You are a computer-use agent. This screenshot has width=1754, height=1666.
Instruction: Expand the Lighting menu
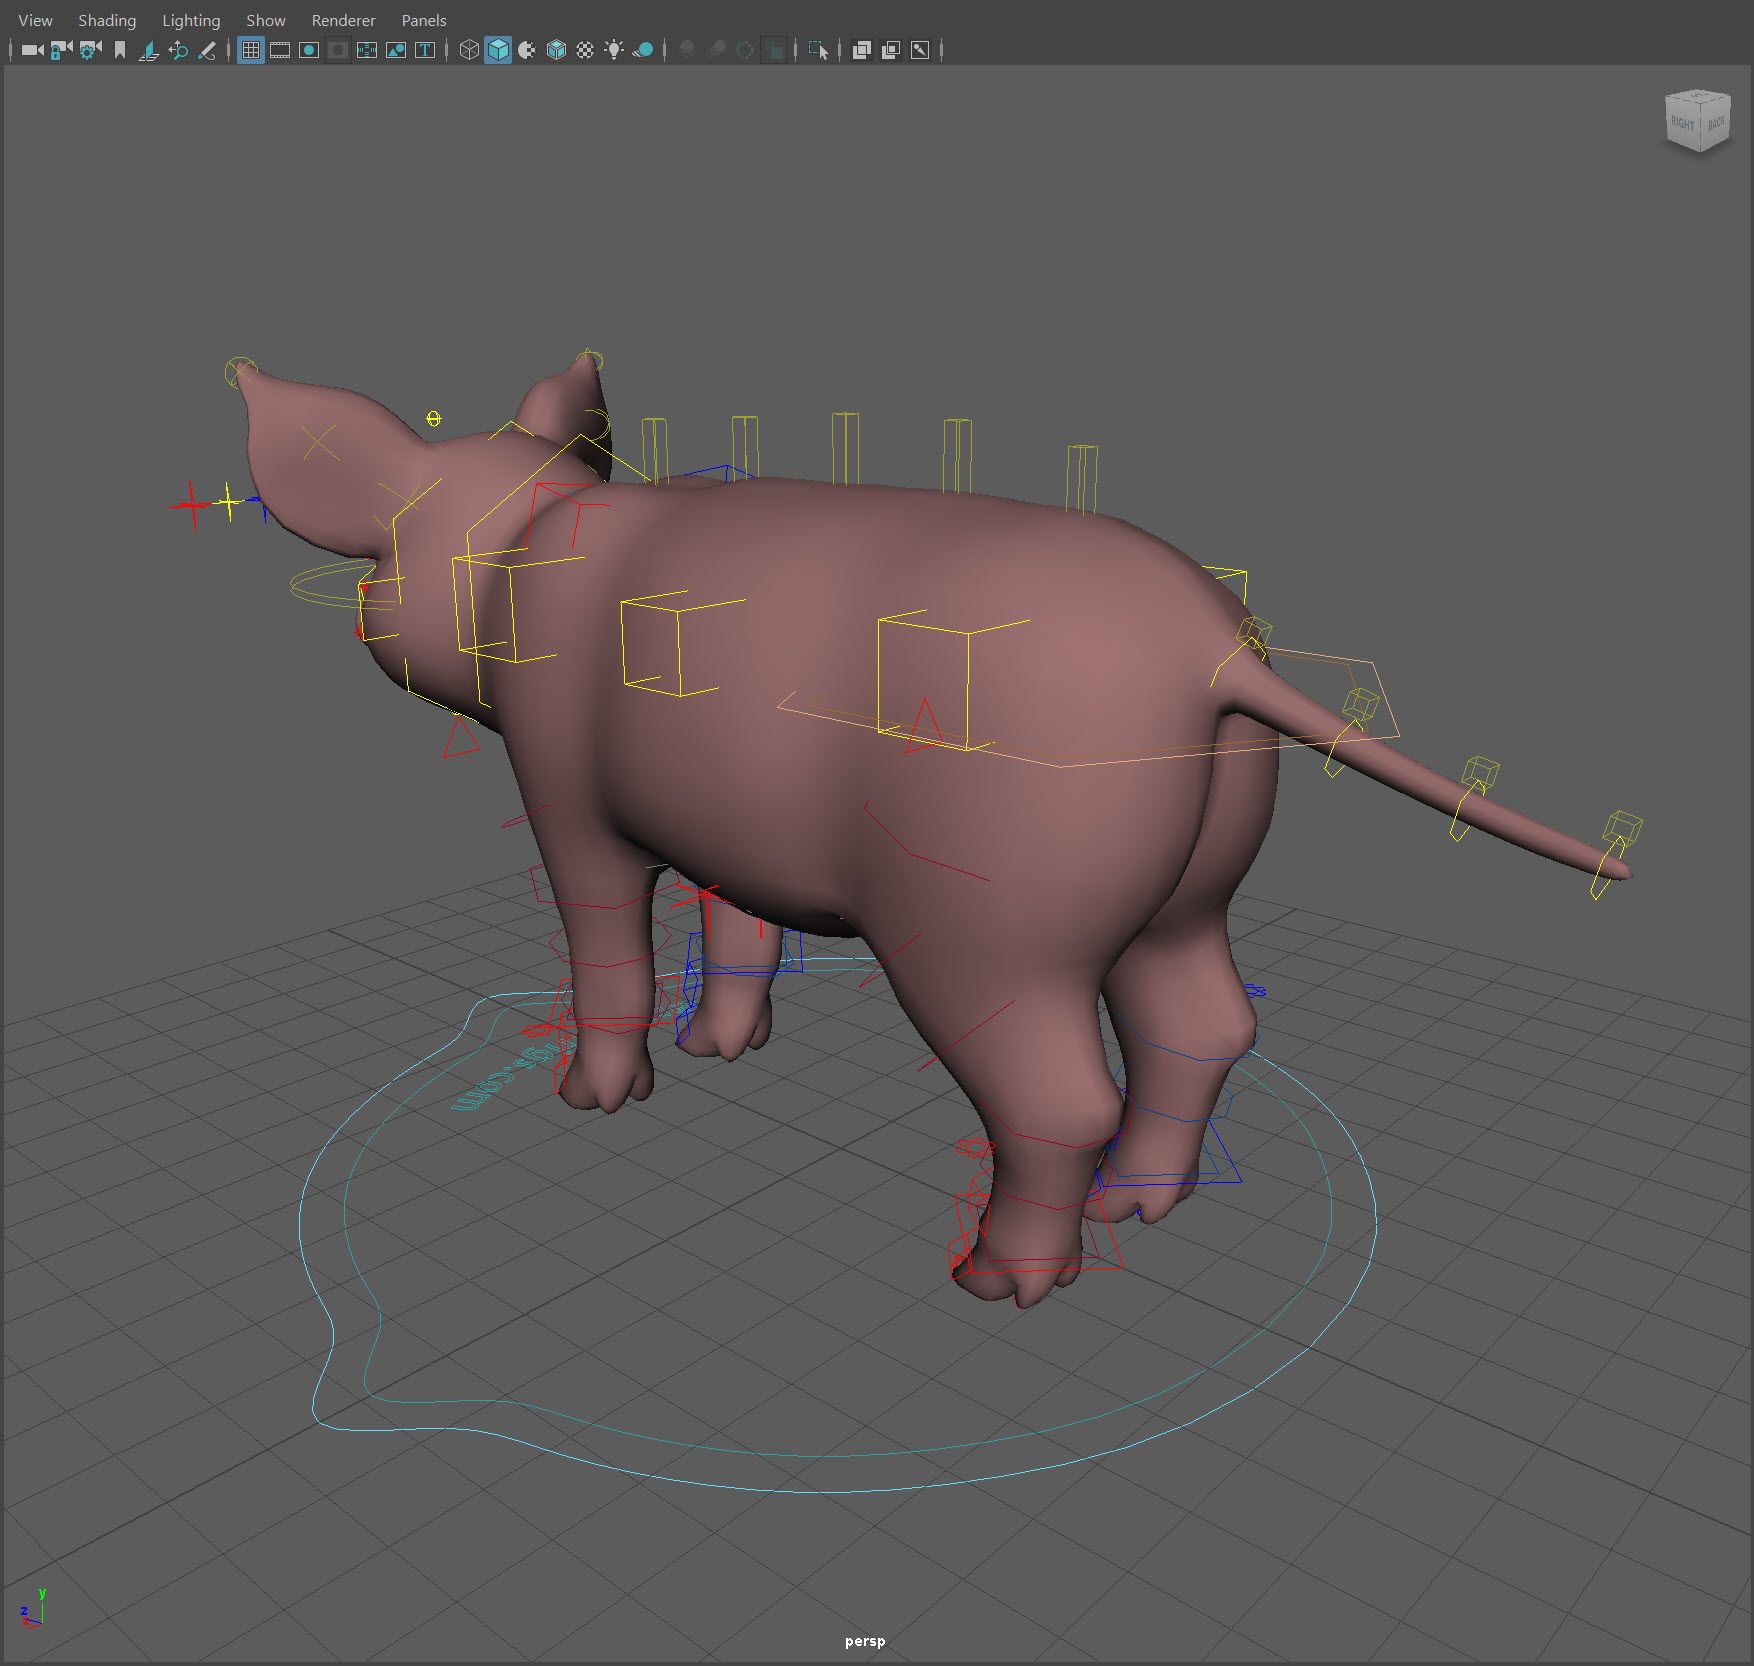tap(191, 20)
